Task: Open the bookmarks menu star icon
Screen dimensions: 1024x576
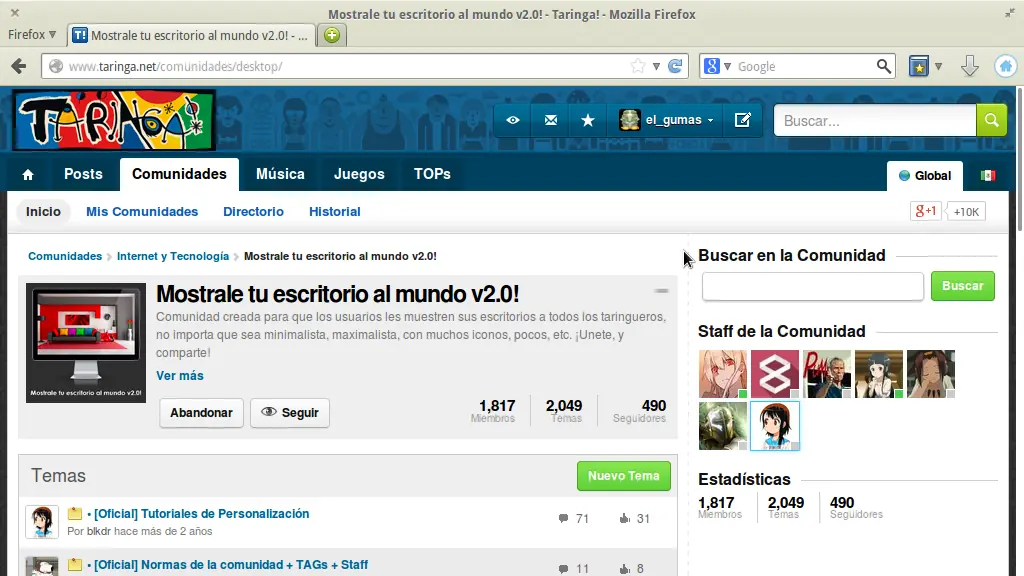Action: [919, 66]
